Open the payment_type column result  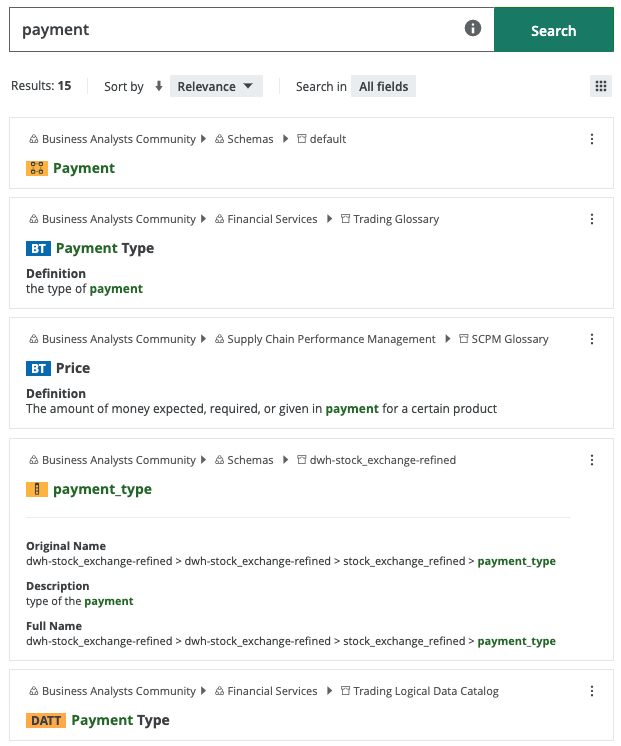102,490
